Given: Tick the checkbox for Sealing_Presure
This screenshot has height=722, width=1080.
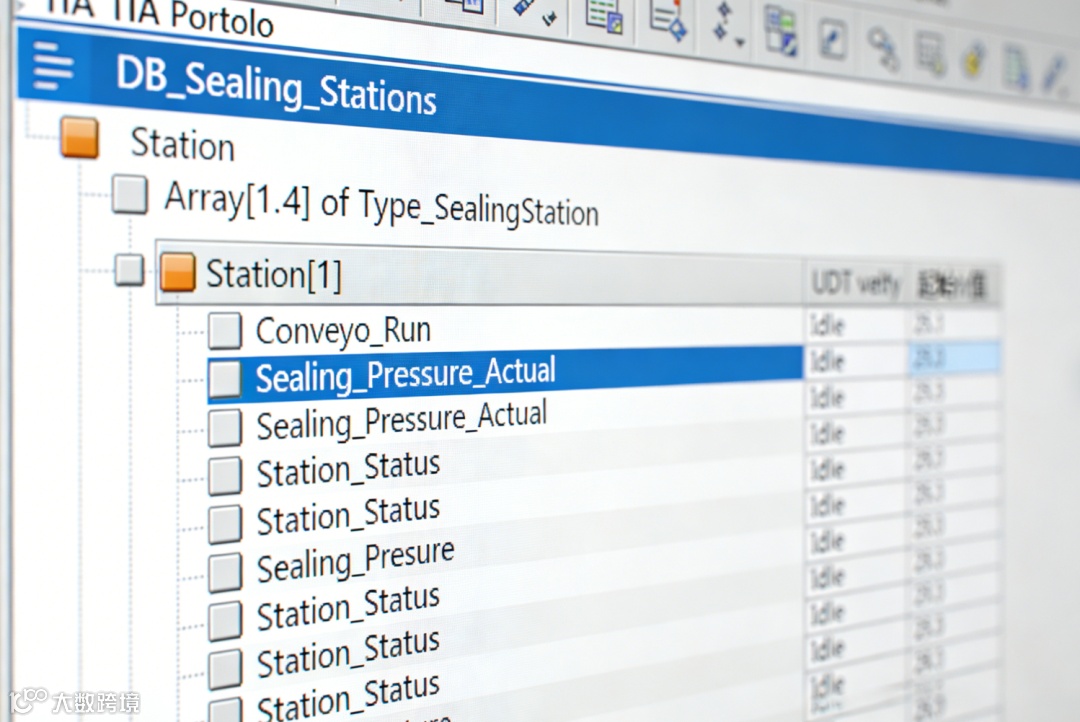Looking at the screenshot, I should [x=225, y=571].
